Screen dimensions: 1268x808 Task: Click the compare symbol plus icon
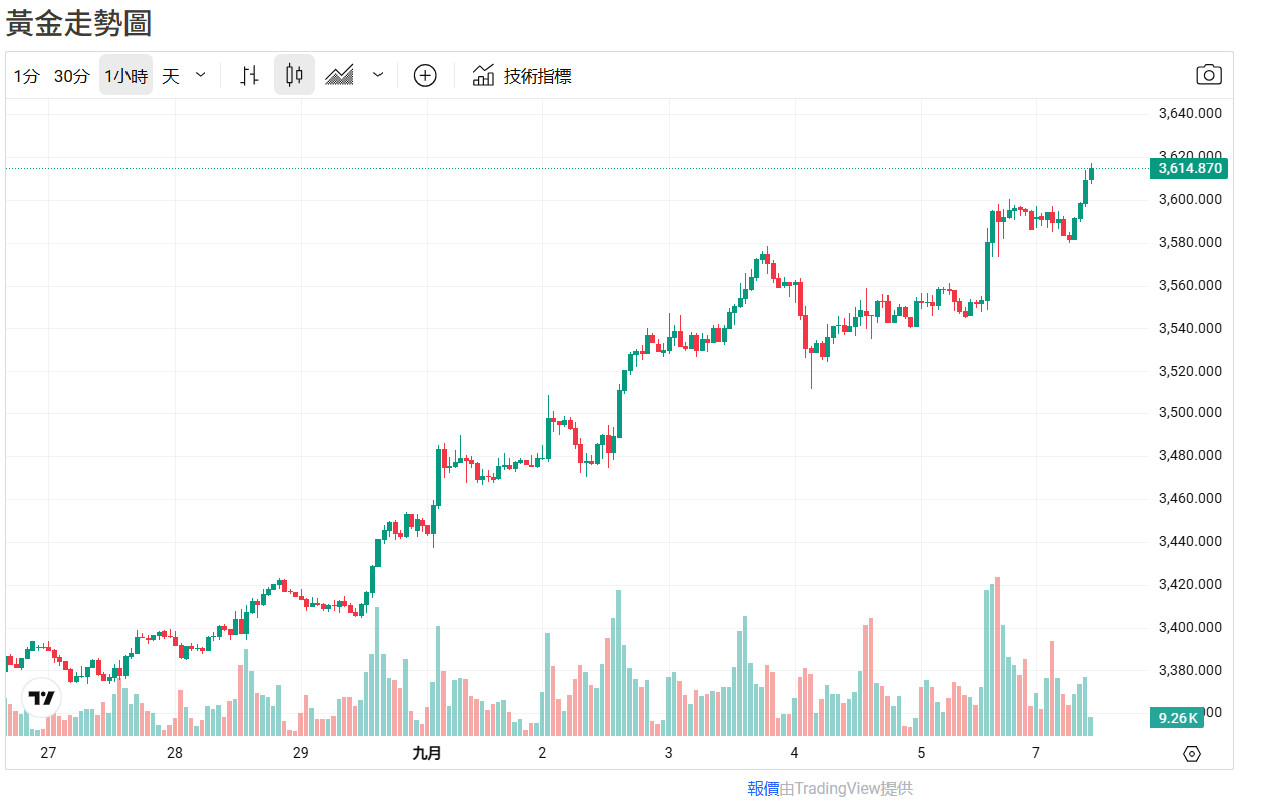pyautogui.click(x=425, y=75)
